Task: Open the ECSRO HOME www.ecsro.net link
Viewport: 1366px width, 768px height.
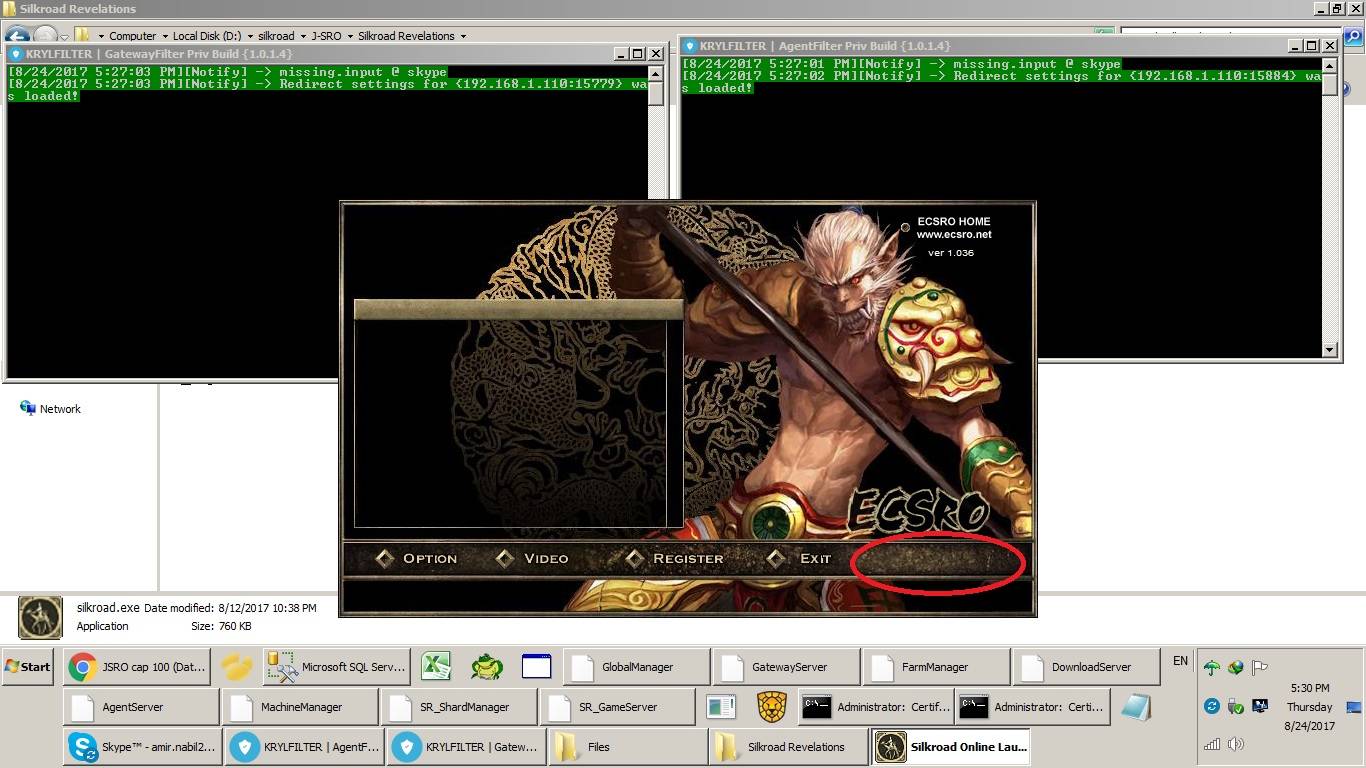Action: click(x=954, y=228)
